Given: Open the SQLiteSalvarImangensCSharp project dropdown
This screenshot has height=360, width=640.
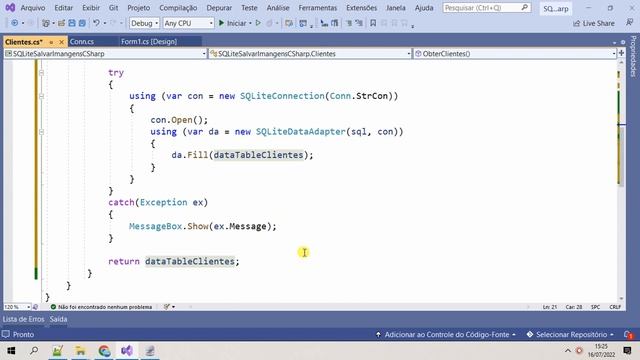Looking at the screenshot, I should click(x=105, y=53).
